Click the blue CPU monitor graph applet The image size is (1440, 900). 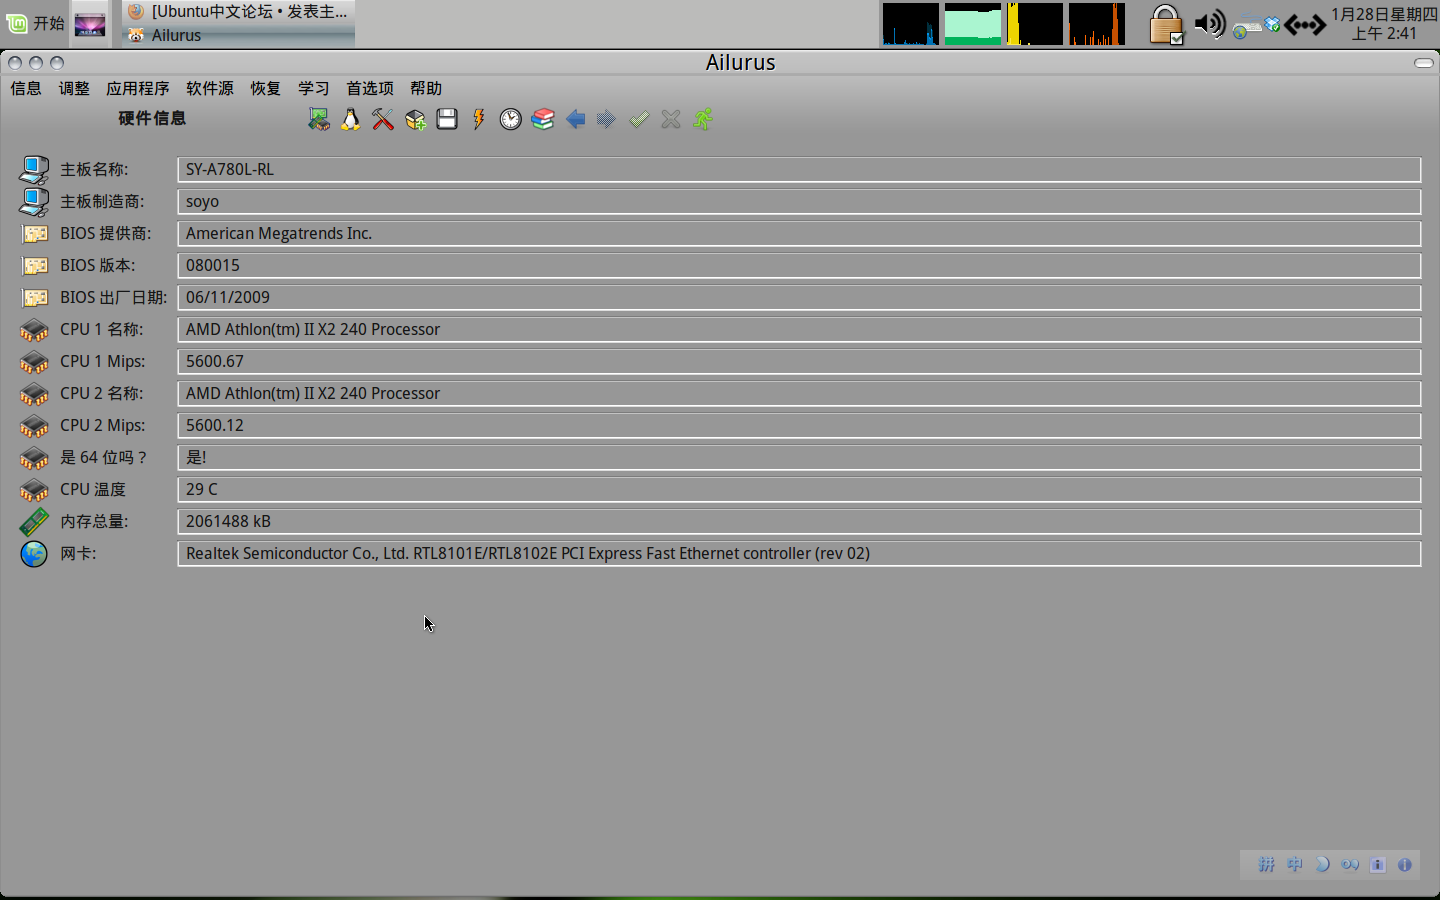(910, 24)
